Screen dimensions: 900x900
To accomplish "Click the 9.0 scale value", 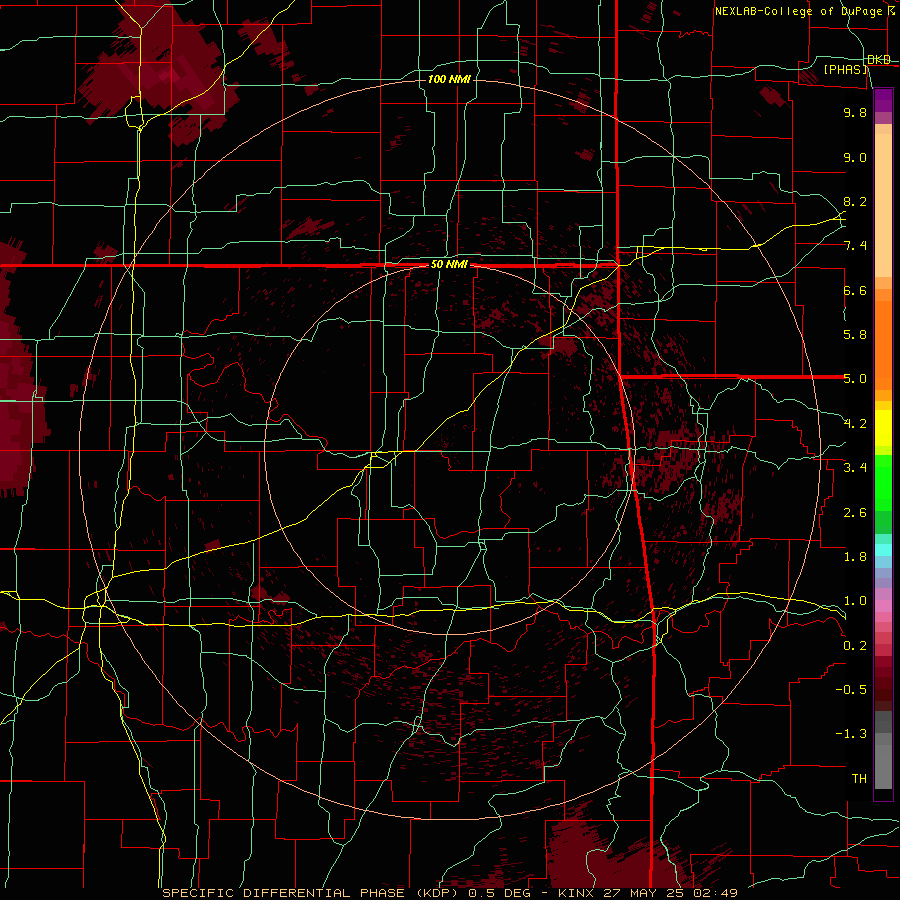I will [855, 157].
